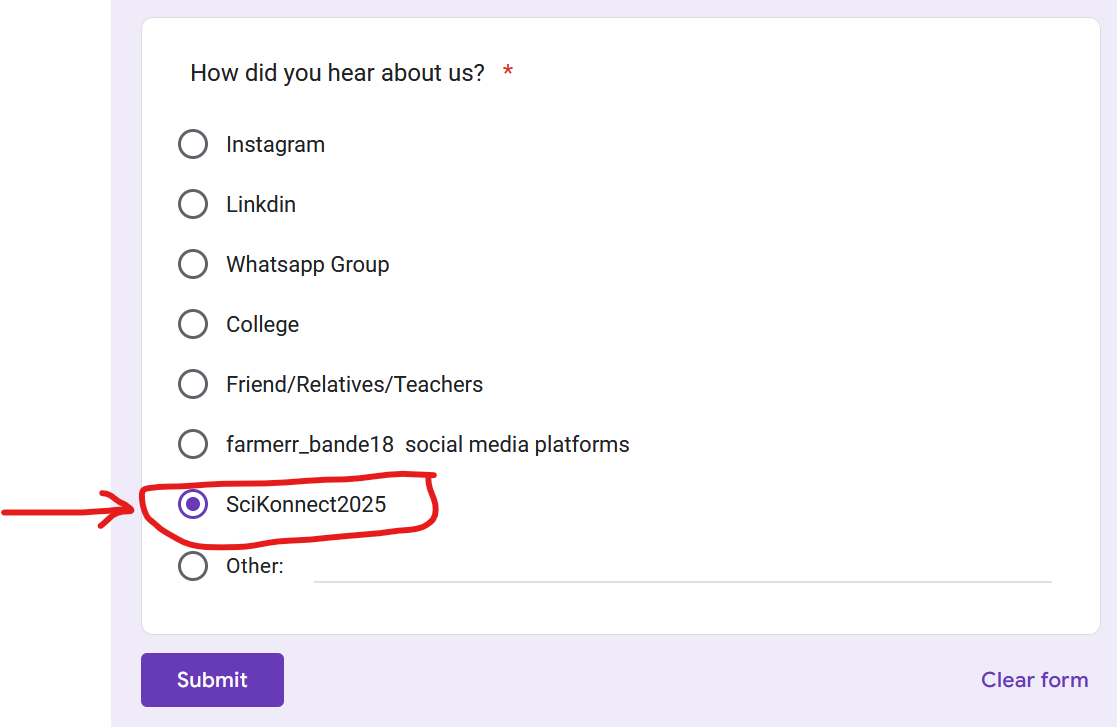This screenshot has width=1117, height=727.
Task: Choose the Linkdin radio option
Action: (x=193, y=204)
